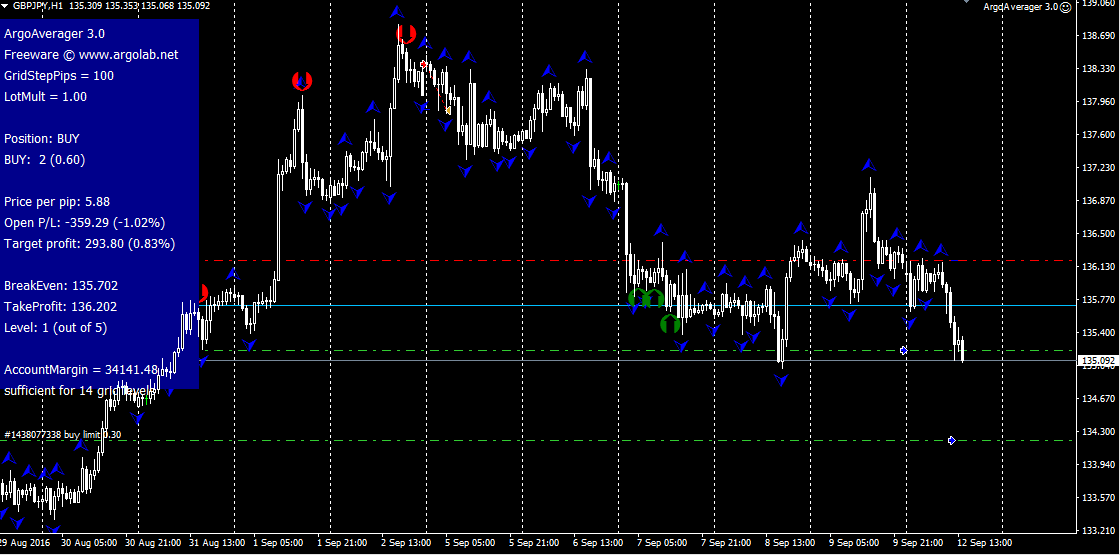Click the sufficient for 14 grid levels line
This screenshot has height=555, width=1120.
(x=80, y=391)
